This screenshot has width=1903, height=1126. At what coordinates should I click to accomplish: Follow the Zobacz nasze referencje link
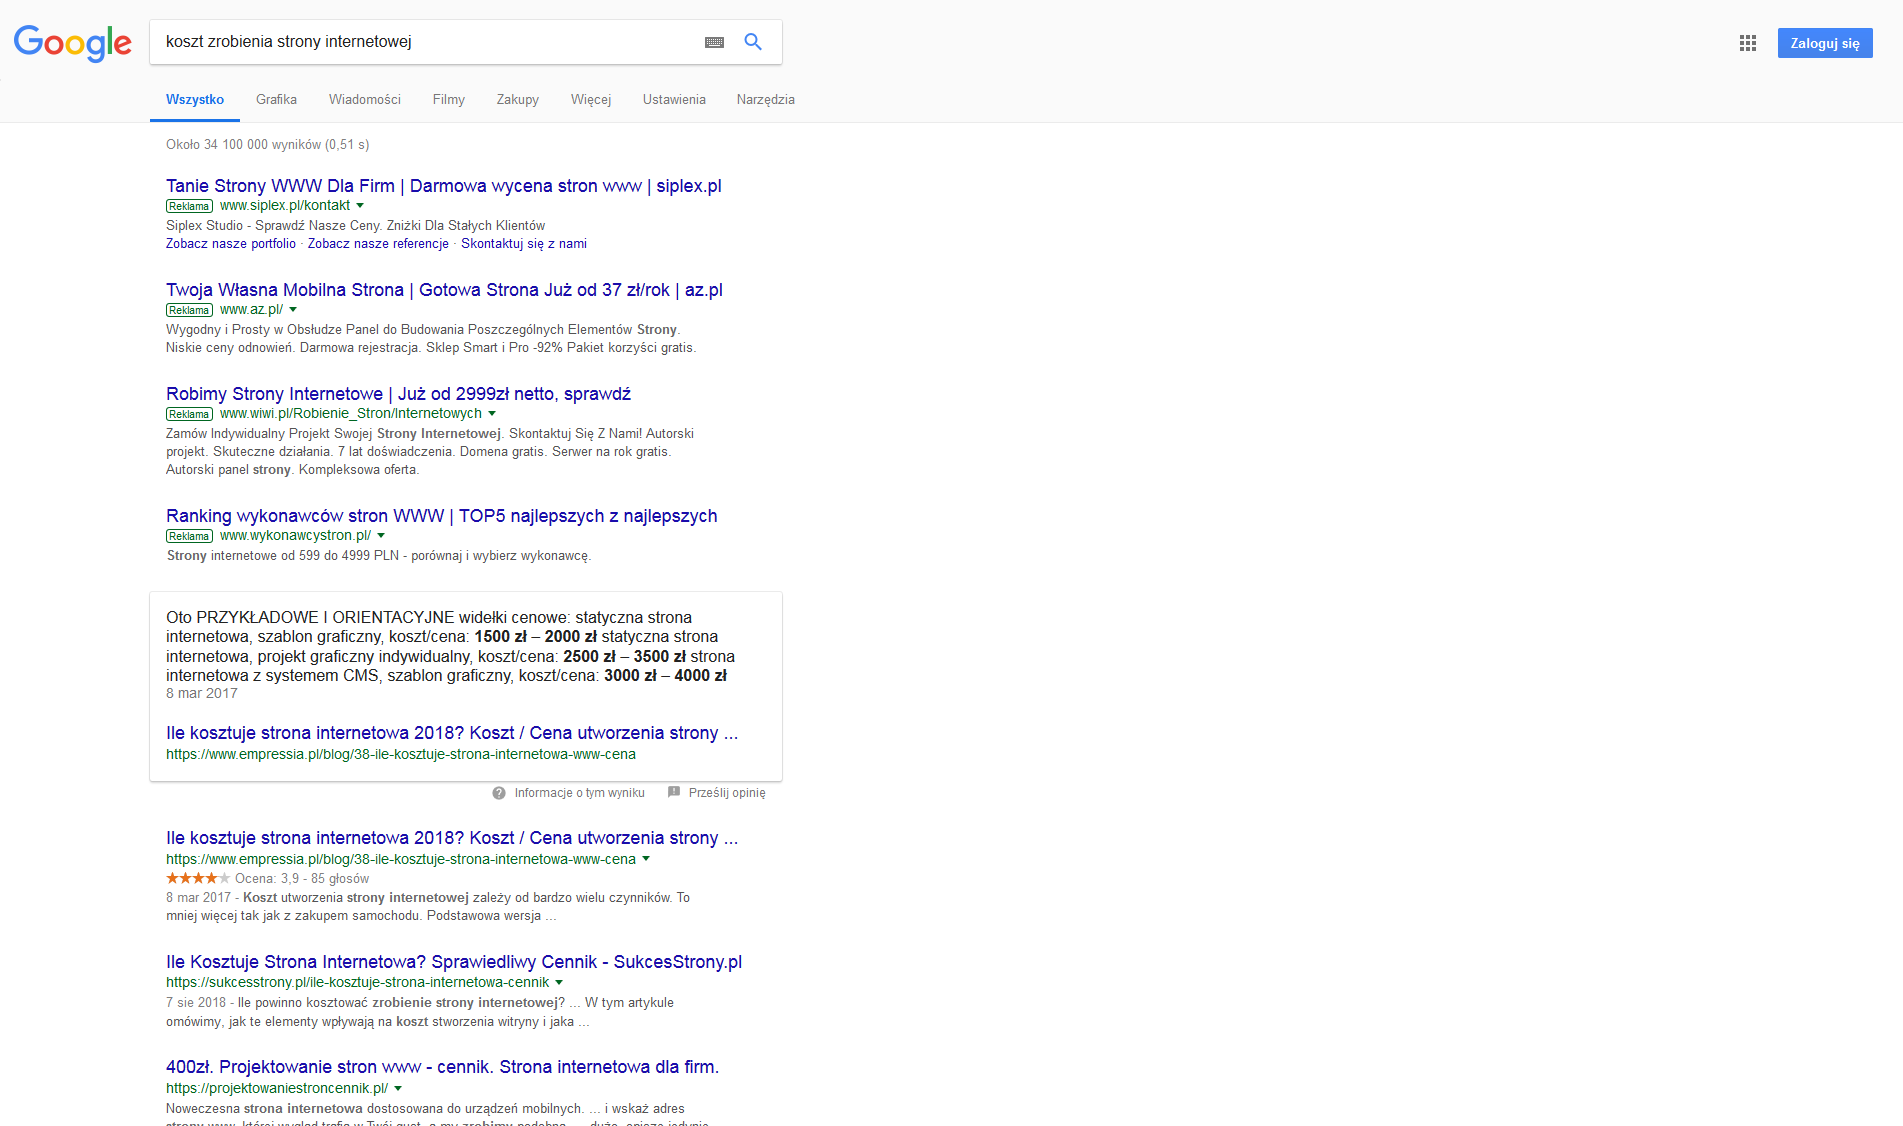tap(378, 244)
